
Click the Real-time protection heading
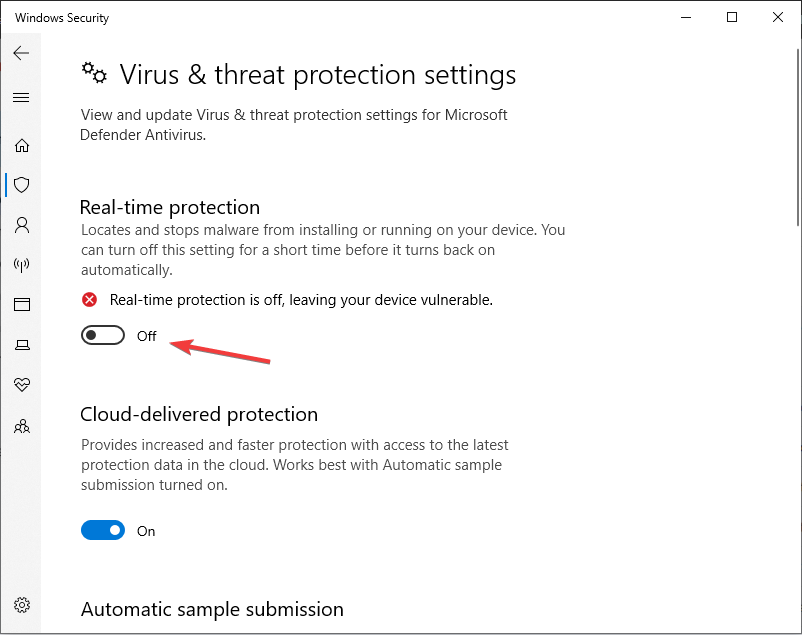point(170,207)
